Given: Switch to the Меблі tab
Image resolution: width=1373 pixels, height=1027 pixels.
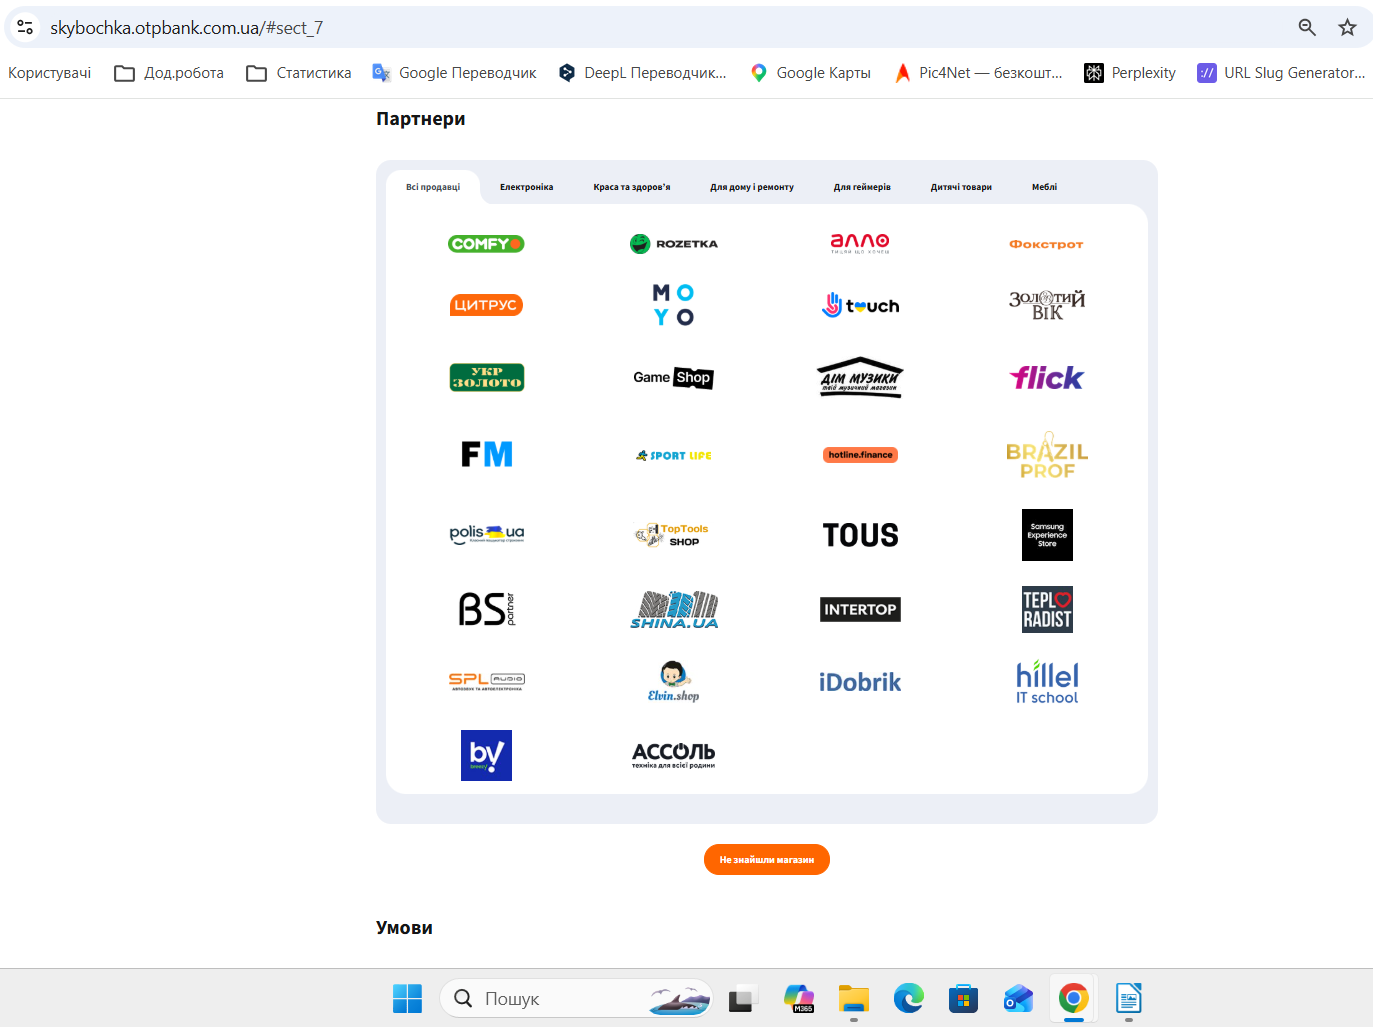Looking at the screenshot, I should click(1044, 187).
